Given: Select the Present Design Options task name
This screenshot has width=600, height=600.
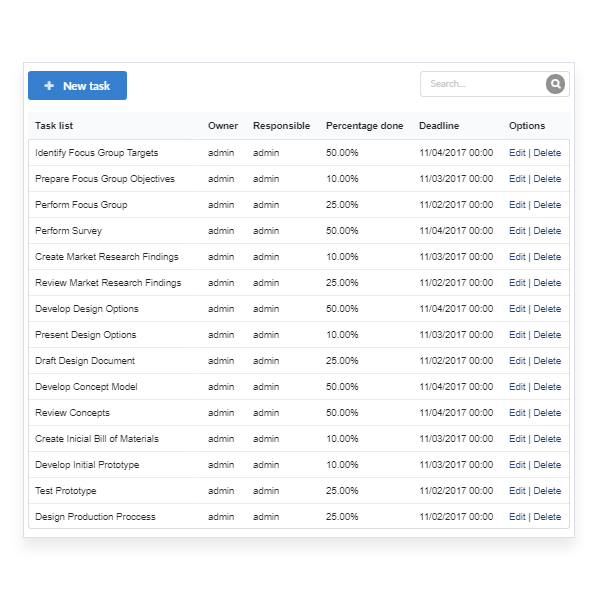Looking at the screenshot, I should tap(86, 335).
